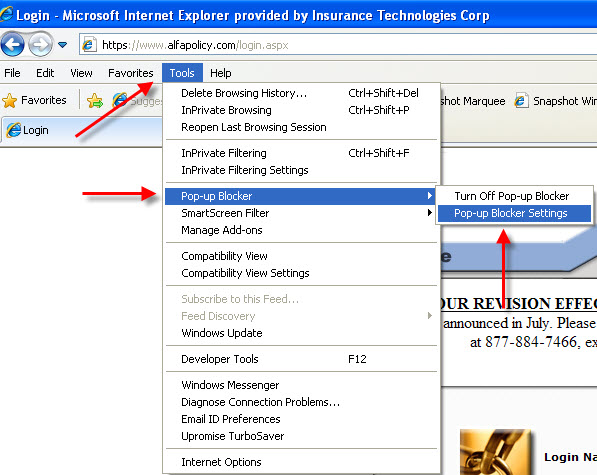The height and width of the screenshot is (475, 597).
Task: Click the Snapshot Marquee favorites link
Action: (473, 101)
